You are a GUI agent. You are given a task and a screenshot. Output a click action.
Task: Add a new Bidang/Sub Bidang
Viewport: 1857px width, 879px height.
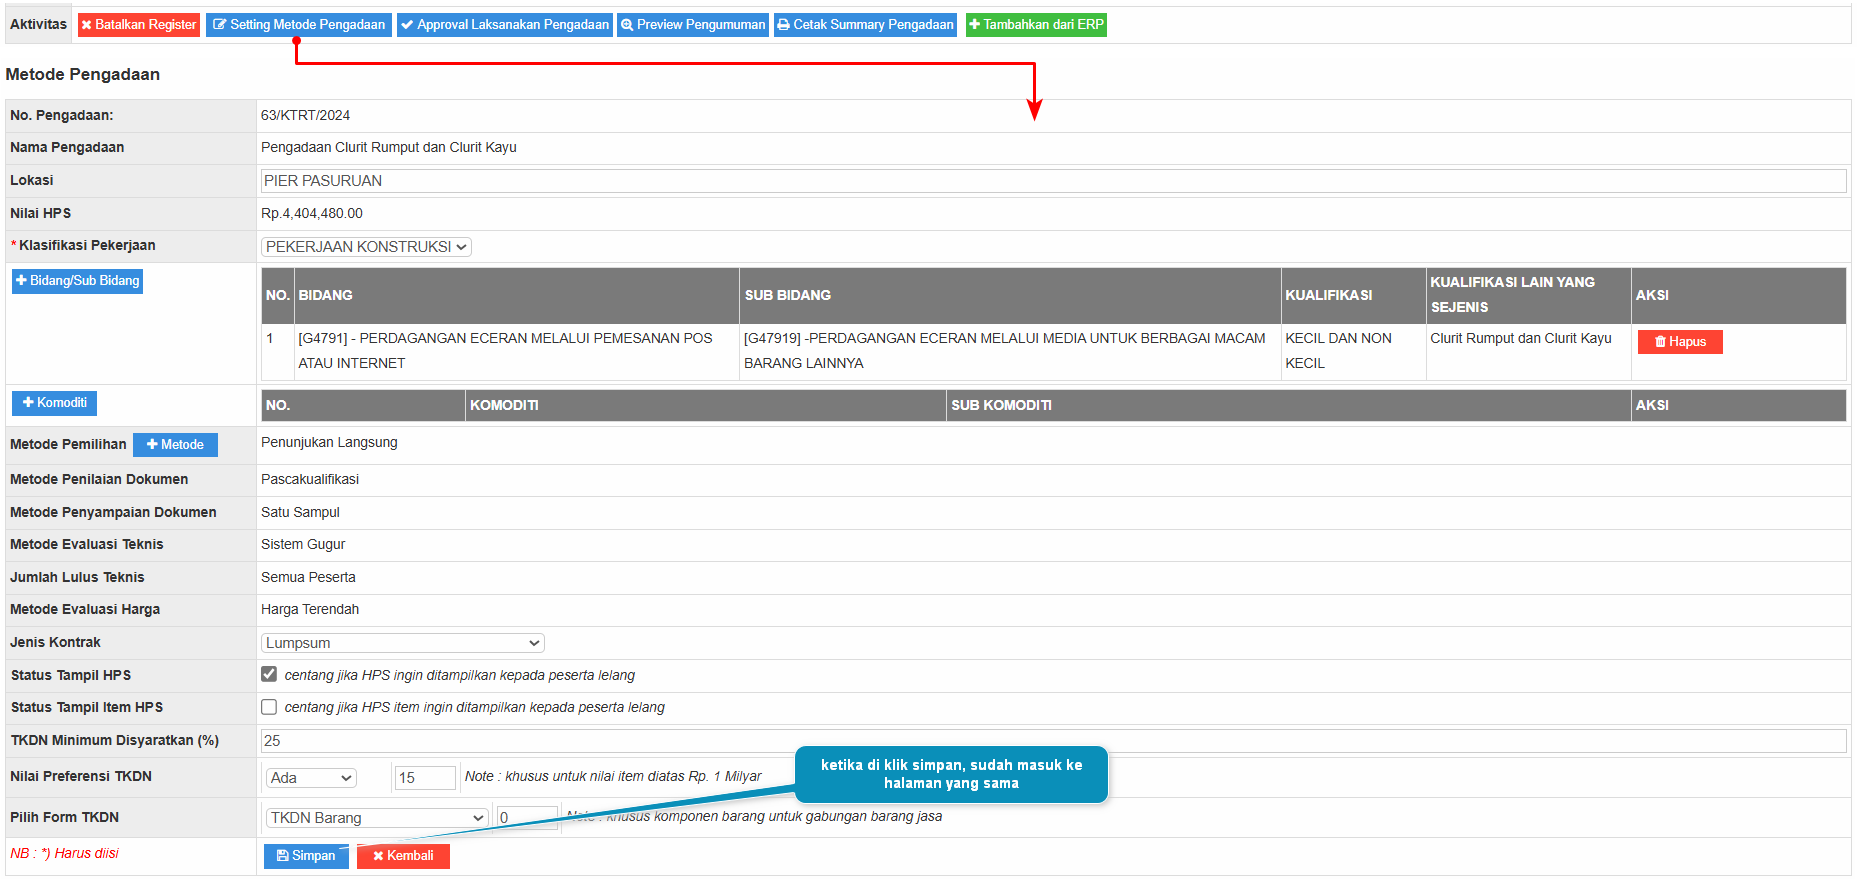(77, 281)
